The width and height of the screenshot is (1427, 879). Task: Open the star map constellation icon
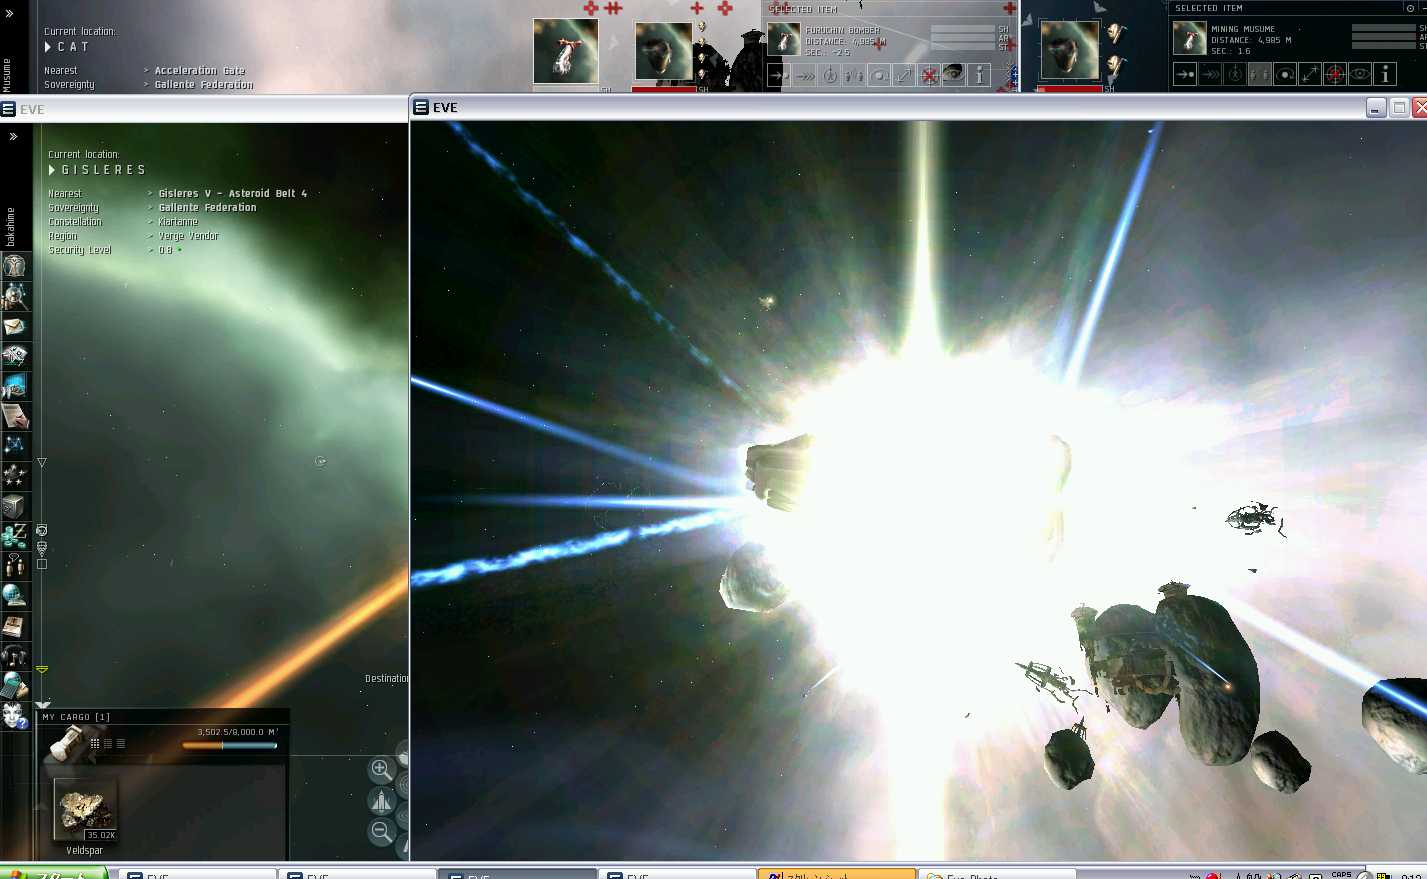click(x=15, y=446)
